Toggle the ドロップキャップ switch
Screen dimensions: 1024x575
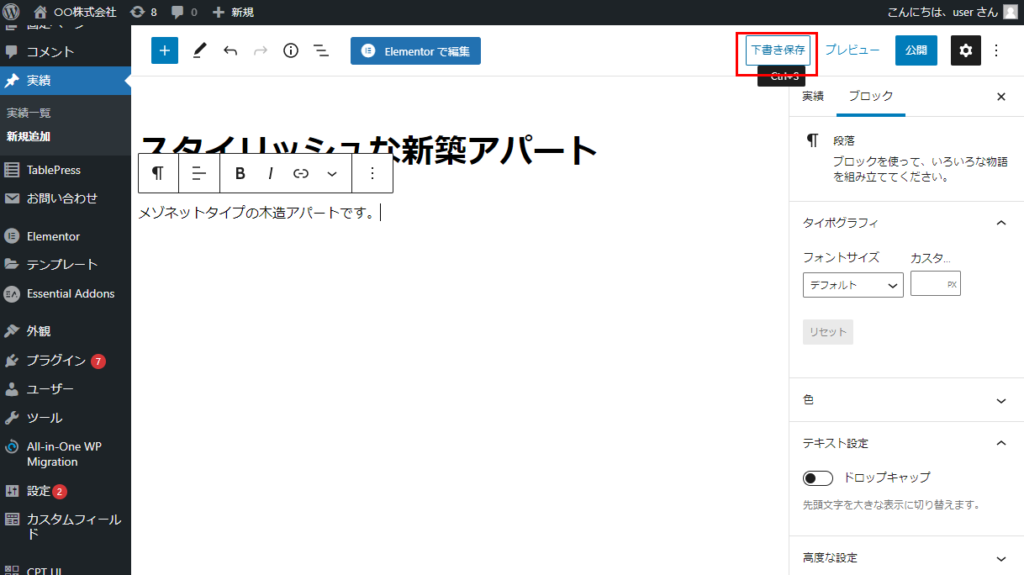tap(818, 478)
